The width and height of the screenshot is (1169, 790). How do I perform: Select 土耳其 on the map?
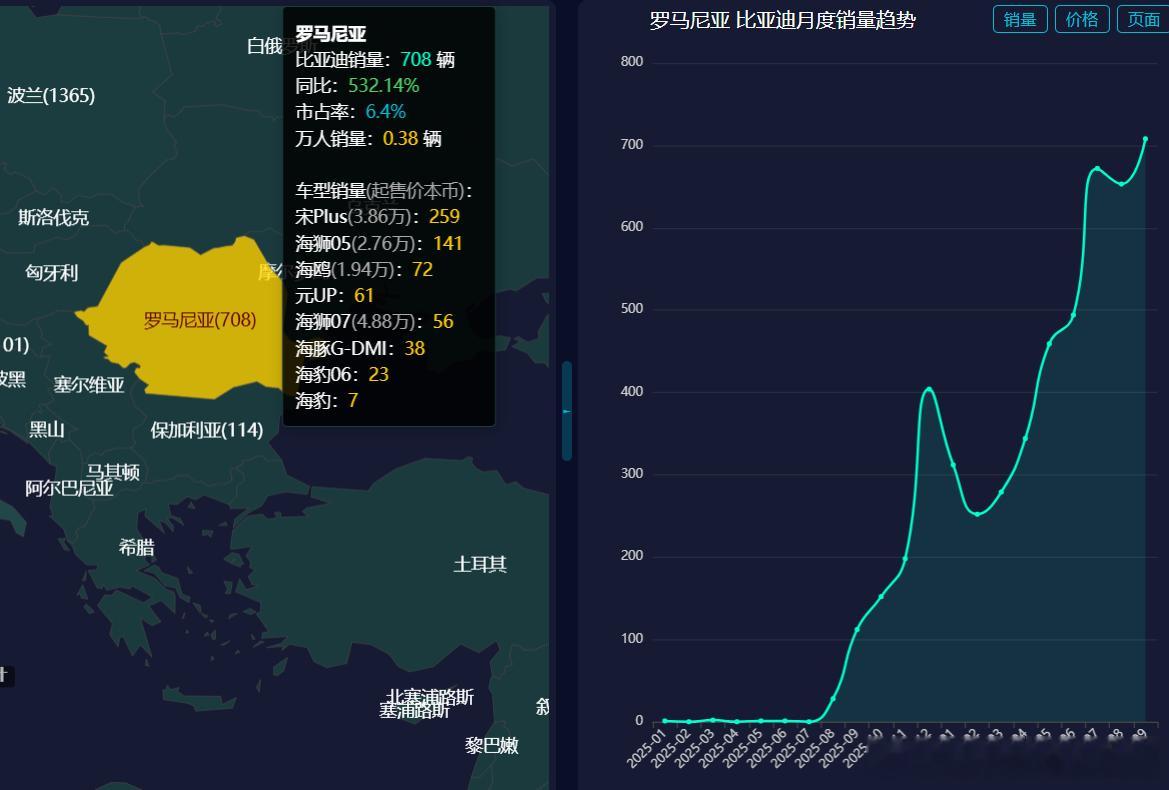[480, 564]
